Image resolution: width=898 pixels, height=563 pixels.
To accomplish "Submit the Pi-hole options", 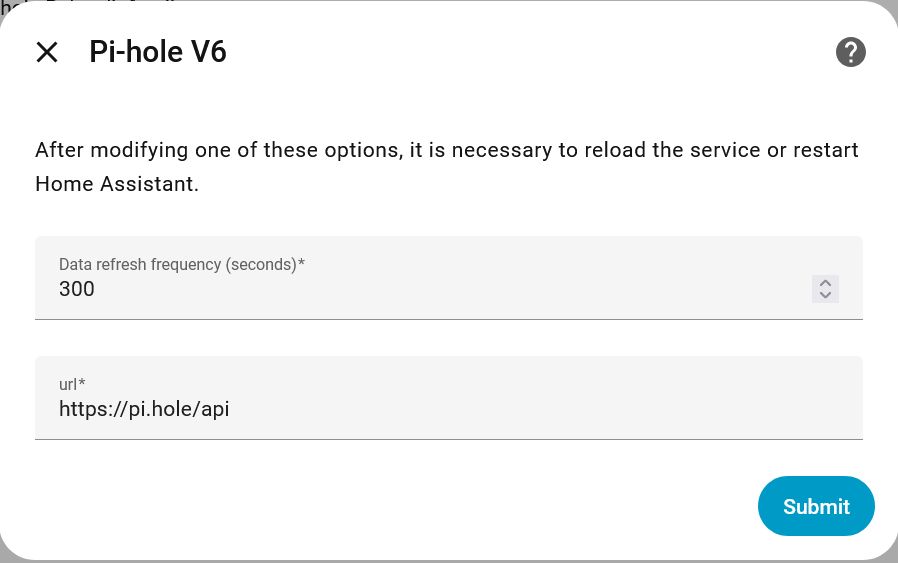I will pos(816,506).
